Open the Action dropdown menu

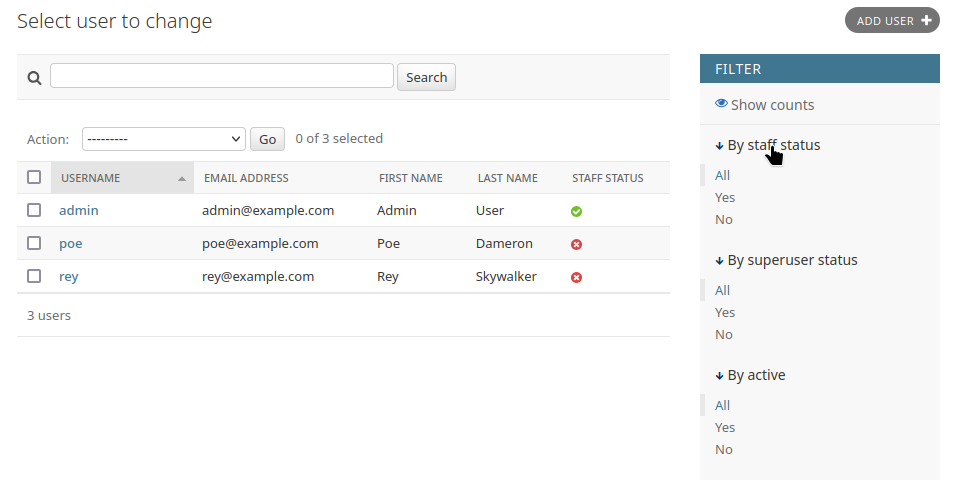[x=164, y=139]
